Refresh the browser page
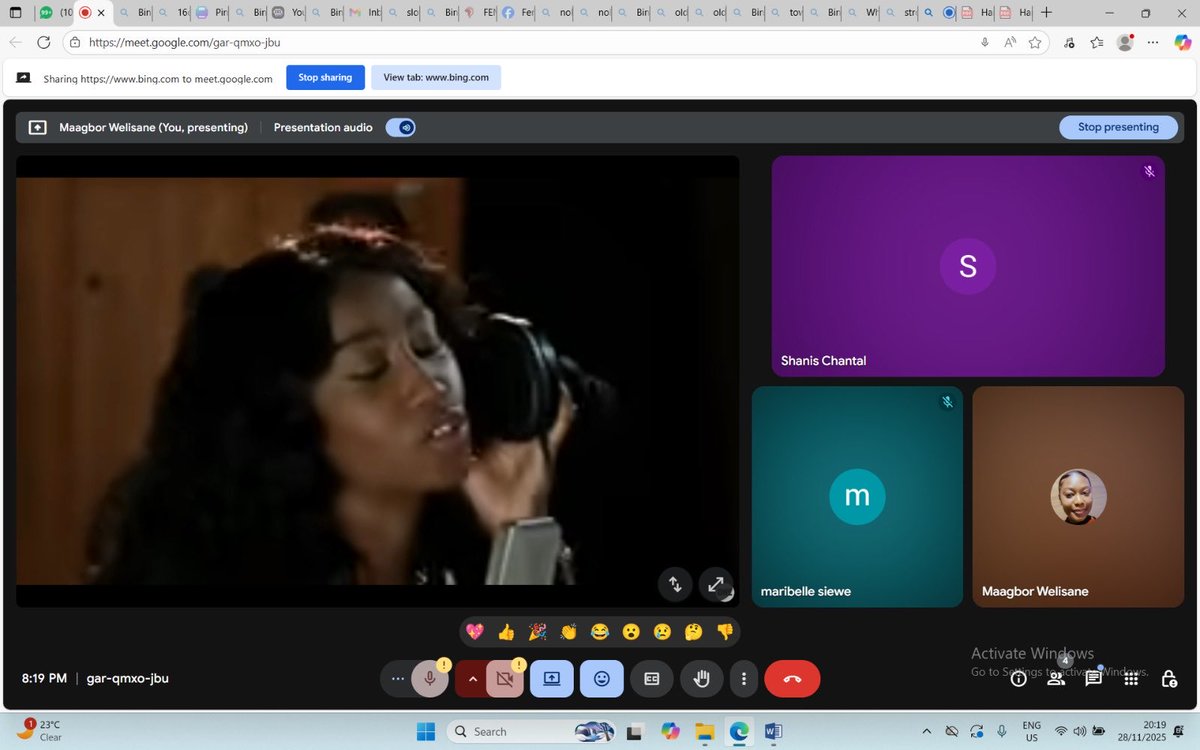1200x750 pixels. coord(43,43)
